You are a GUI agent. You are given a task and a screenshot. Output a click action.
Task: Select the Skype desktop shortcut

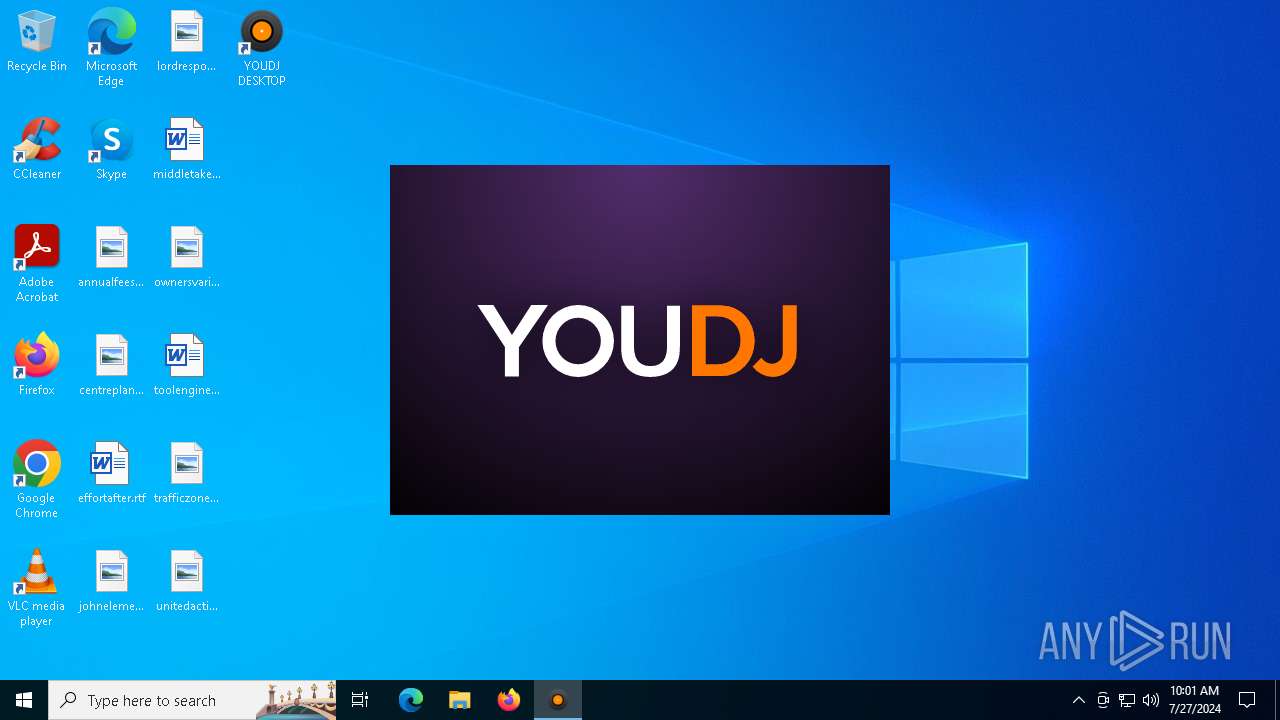(111, 149)
